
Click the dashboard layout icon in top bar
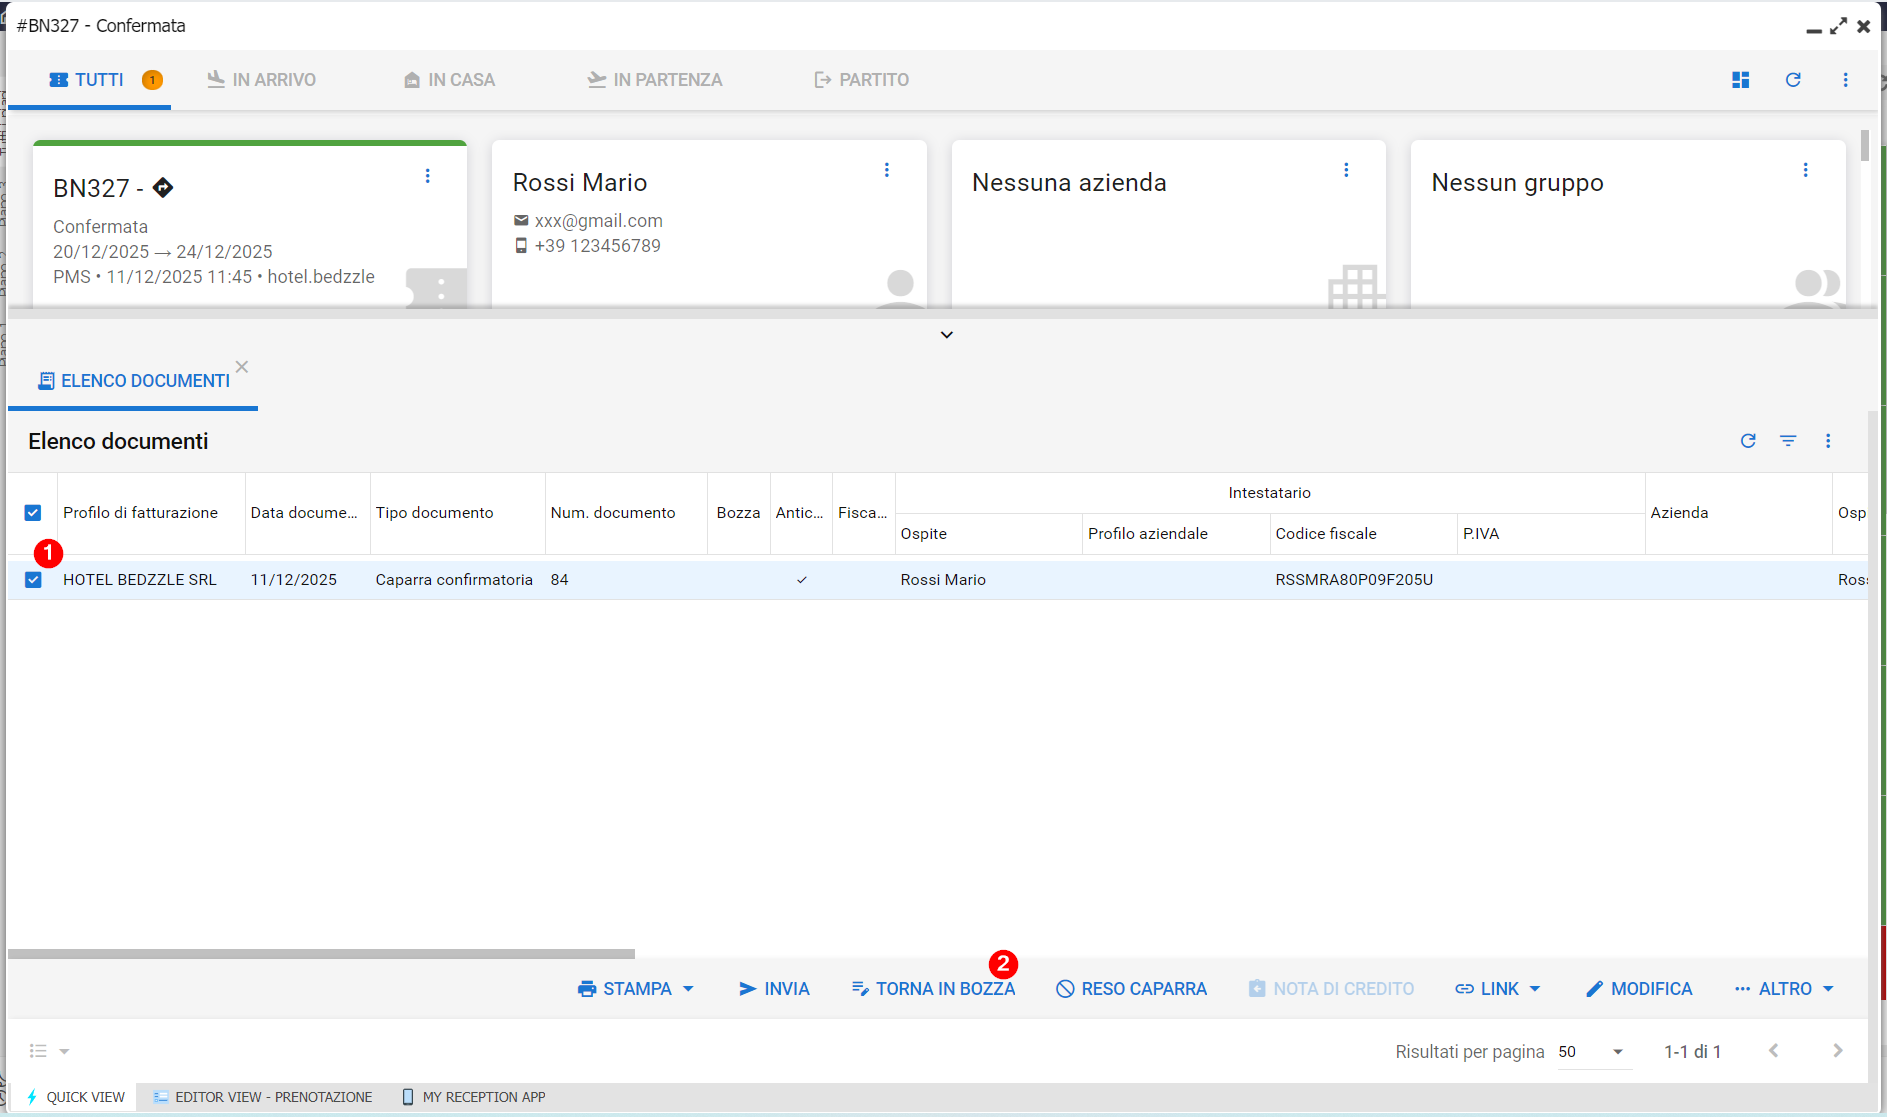click(x=1740, y=80)
